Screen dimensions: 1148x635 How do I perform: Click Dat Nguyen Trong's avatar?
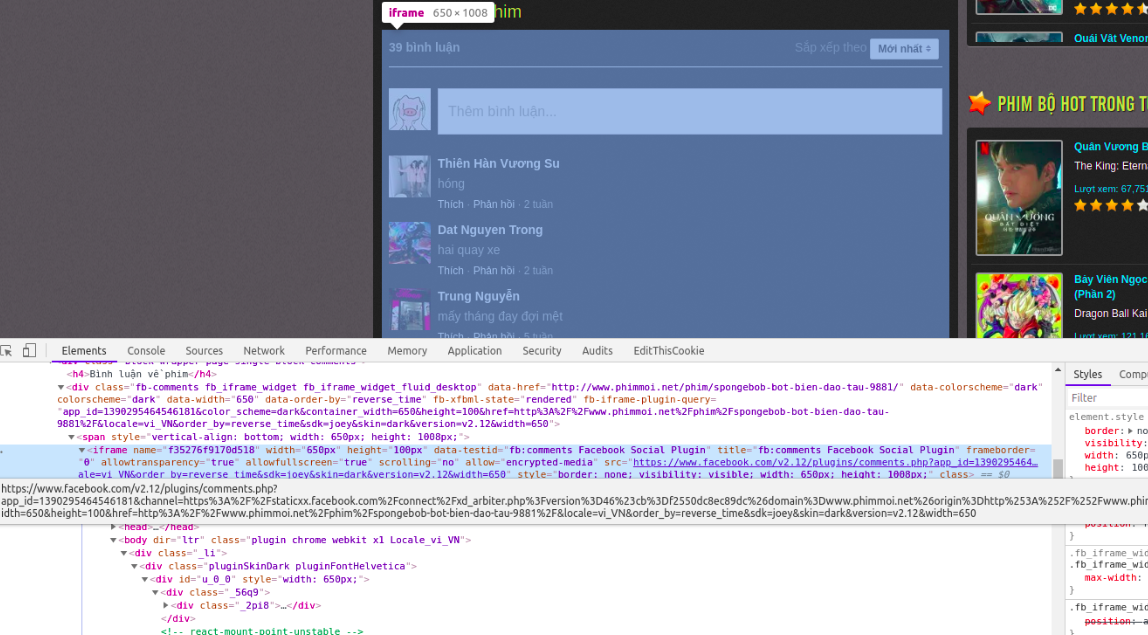[x=409, y=242]
